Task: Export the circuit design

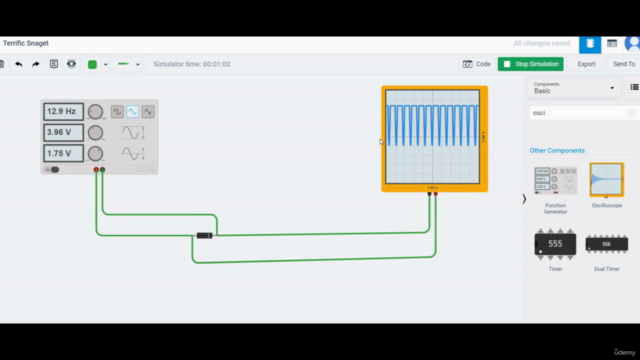Action: [587, 64]
